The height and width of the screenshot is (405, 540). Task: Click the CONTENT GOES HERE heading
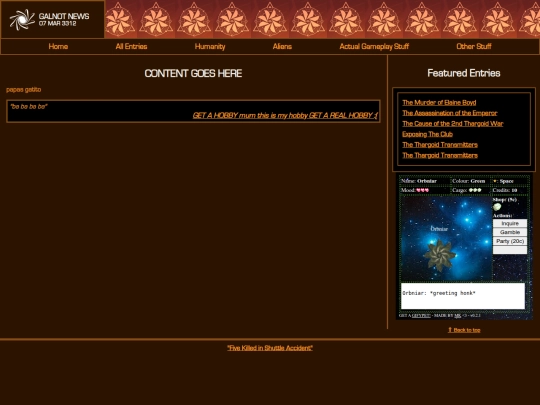point(193,73)
